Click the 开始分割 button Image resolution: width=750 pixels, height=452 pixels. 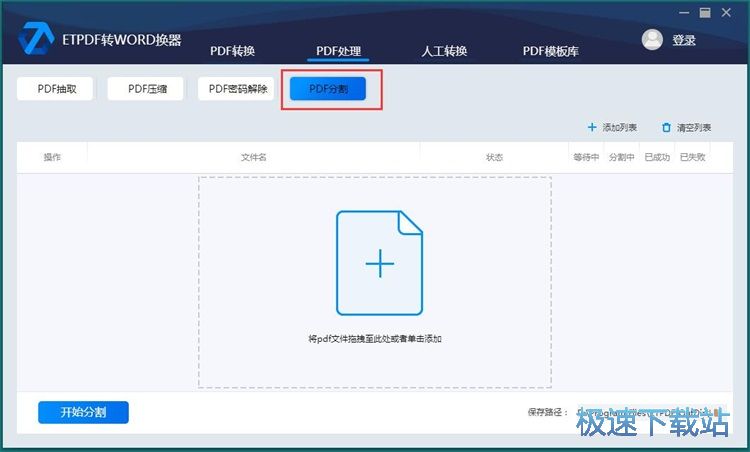coord(83,412)
